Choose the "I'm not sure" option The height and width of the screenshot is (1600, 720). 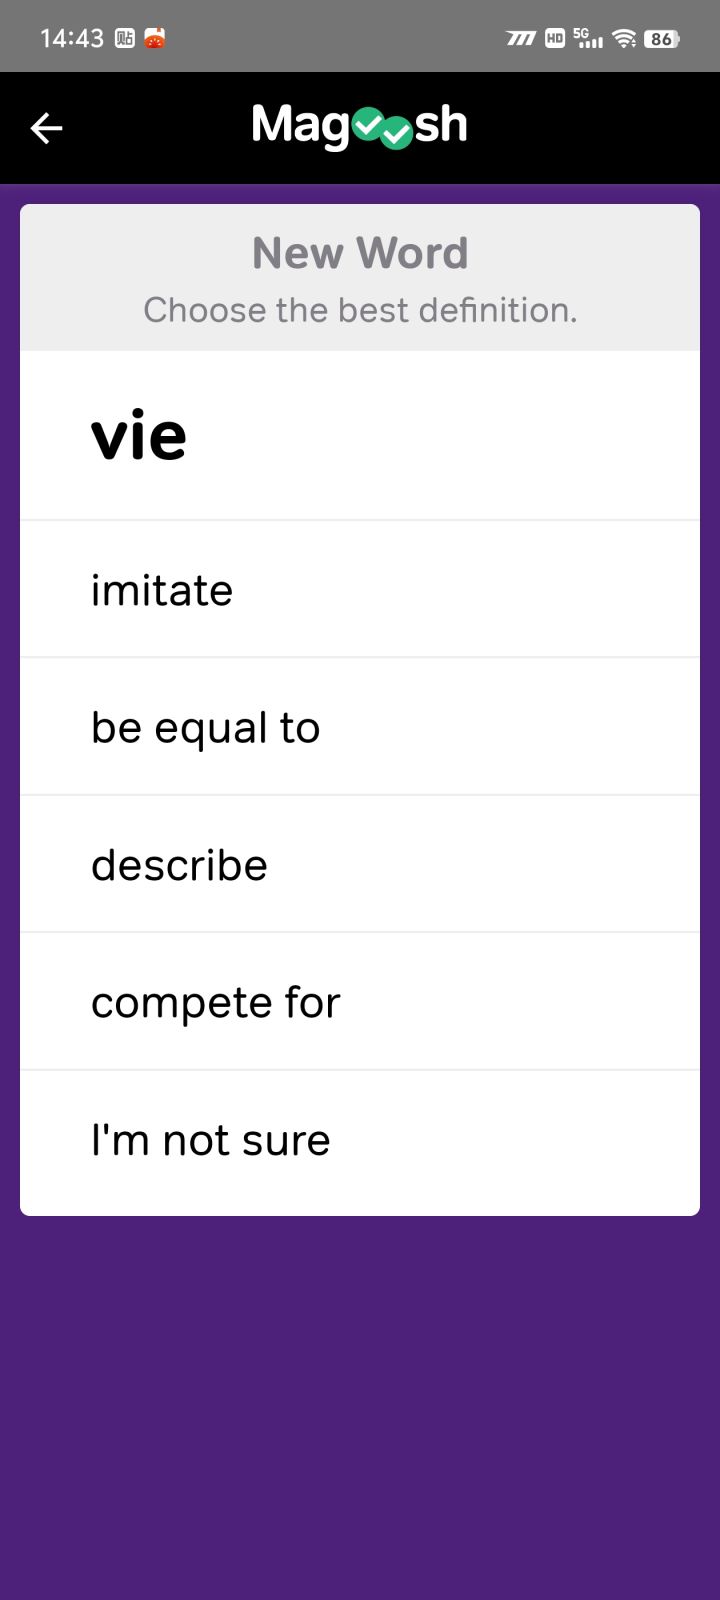360,1140
